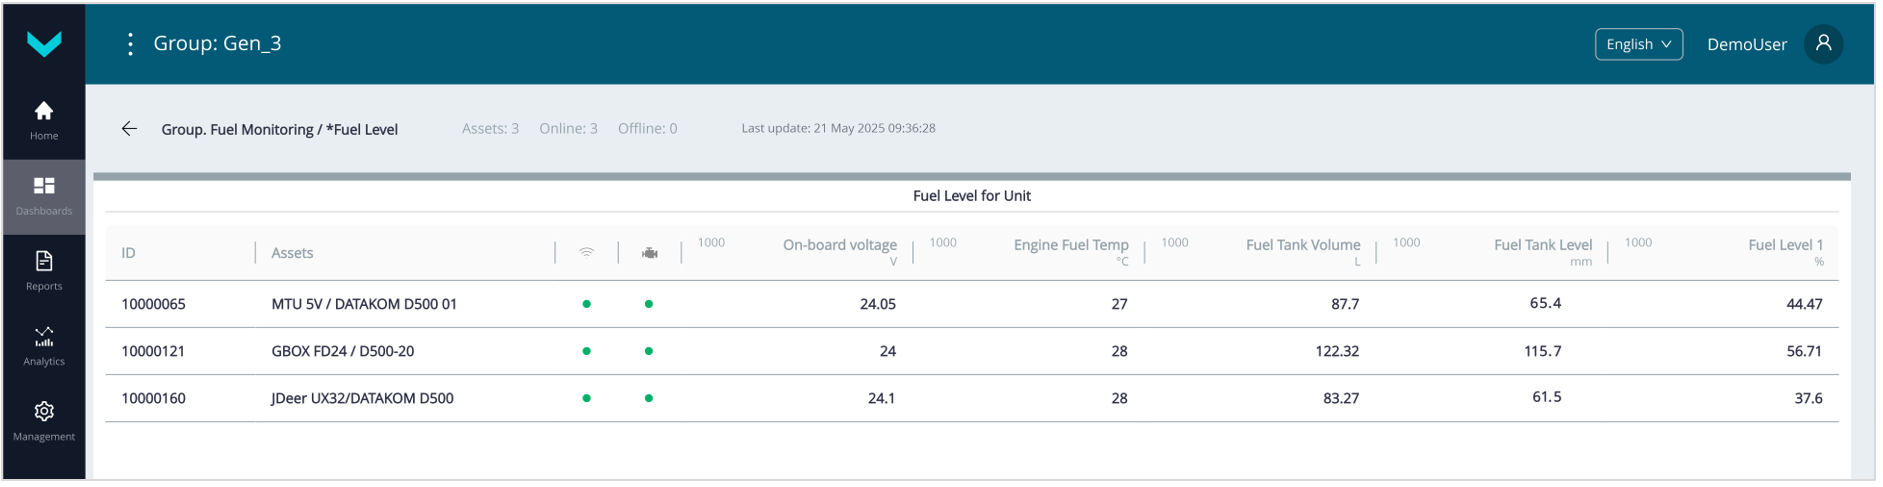Click the back arrow icon

(x=129, y=129)
